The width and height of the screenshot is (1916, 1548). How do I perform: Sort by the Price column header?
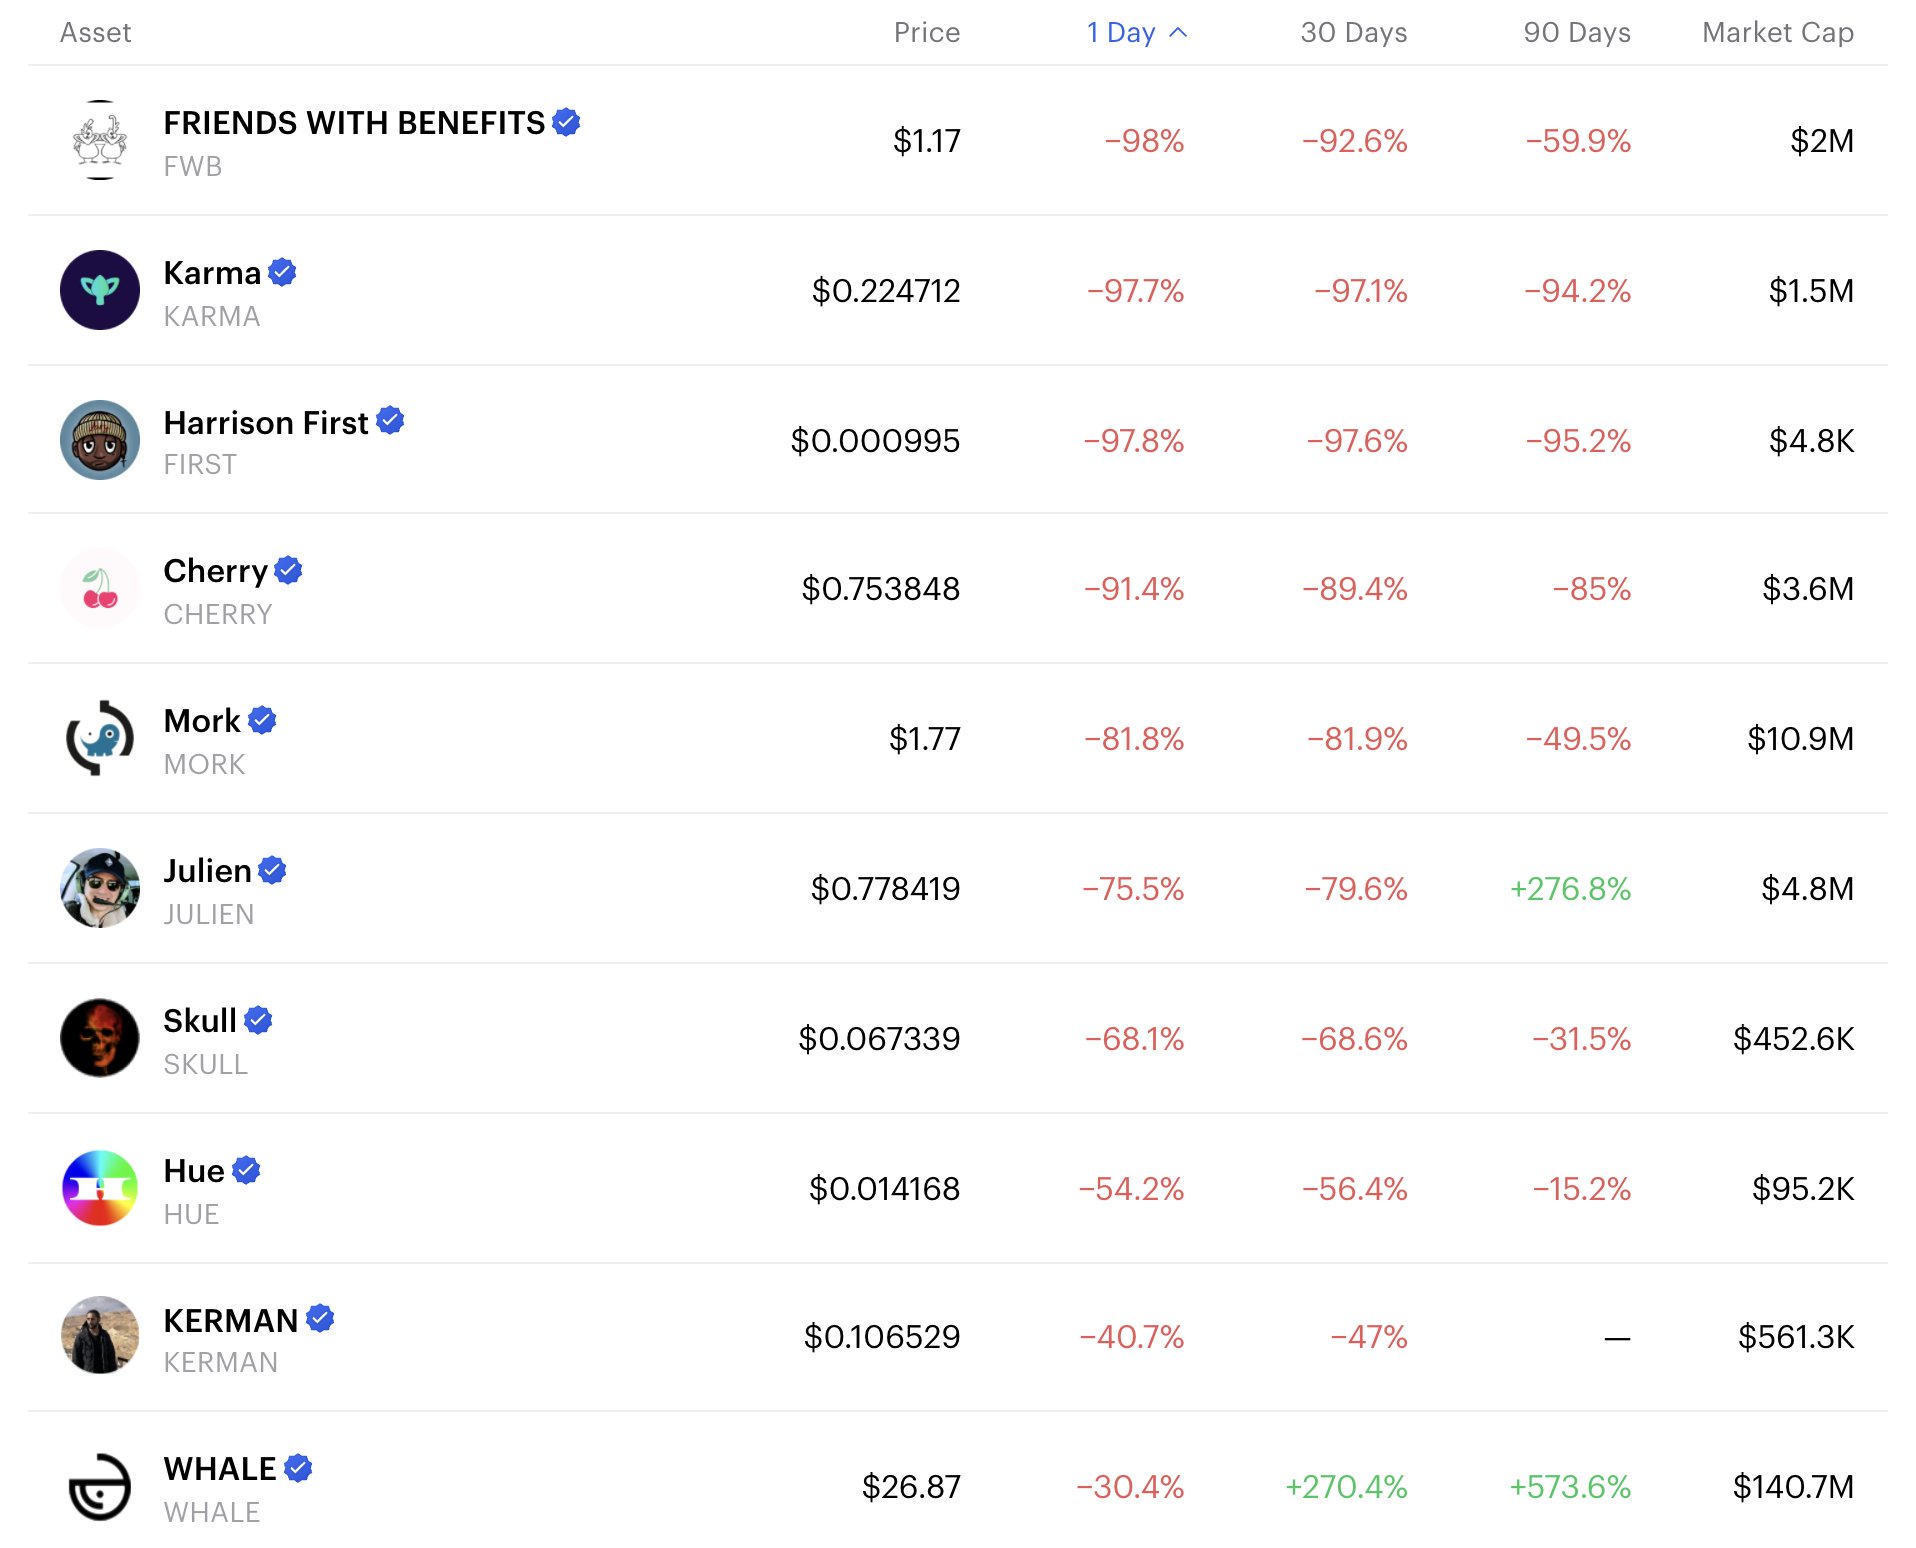[x=926, y=33]
